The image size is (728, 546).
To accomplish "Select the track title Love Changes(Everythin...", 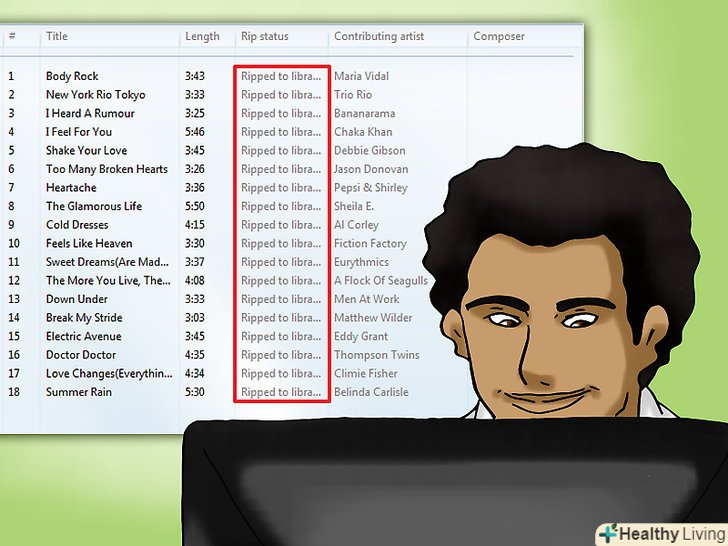I will coord(109,373).
